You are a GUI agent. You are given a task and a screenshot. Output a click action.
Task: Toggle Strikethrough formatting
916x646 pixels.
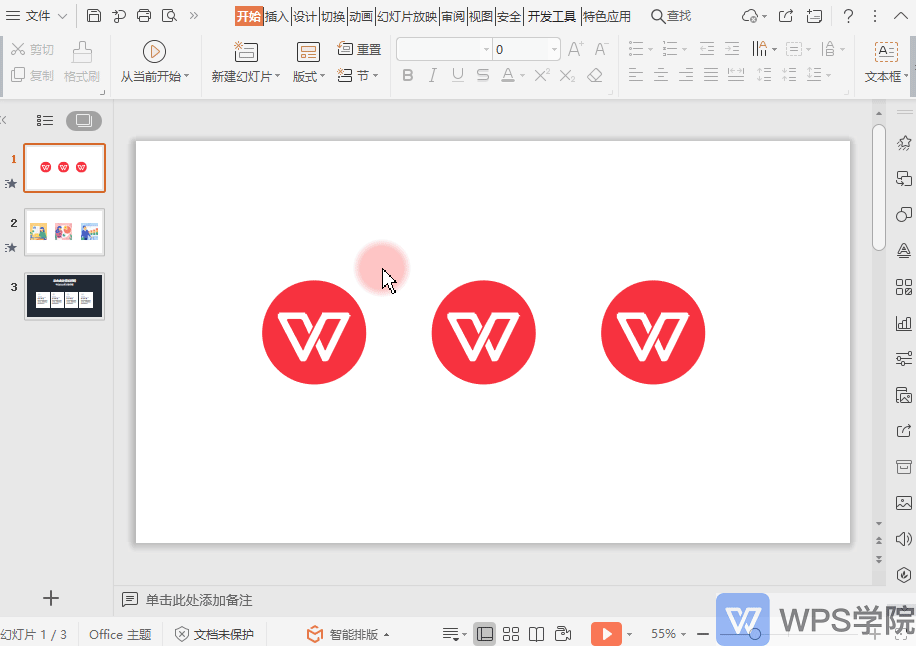[x=483, y=75]
